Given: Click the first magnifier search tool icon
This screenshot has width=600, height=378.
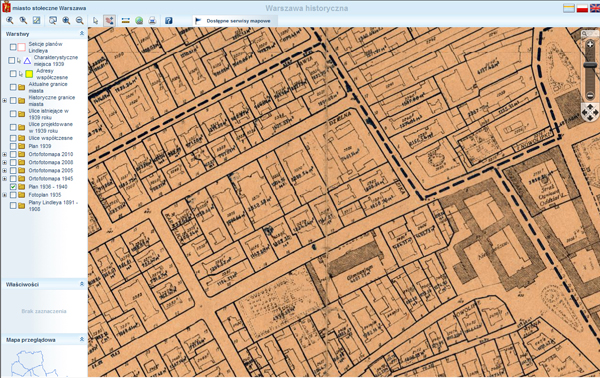Looking at the screenshot, I should click(10, 20).
